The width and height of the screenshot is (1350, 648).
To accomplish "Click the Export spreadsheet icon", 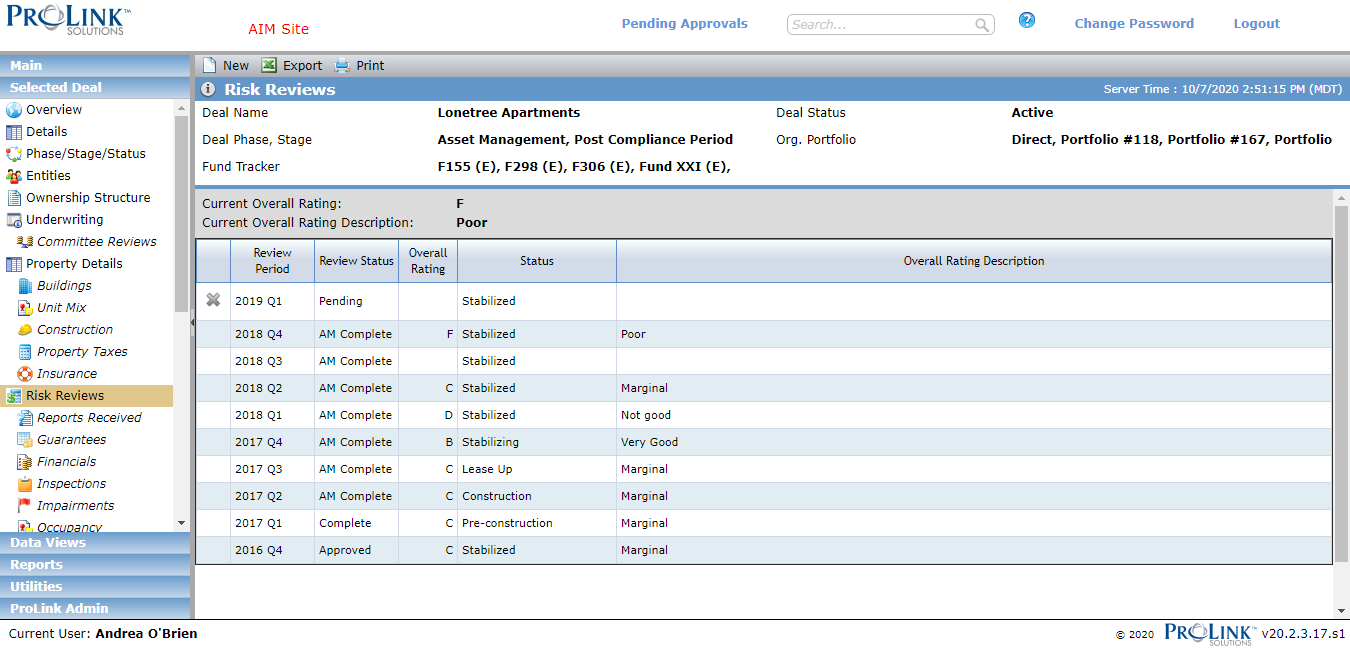I will pyautogui.click(x=269, y=65).
